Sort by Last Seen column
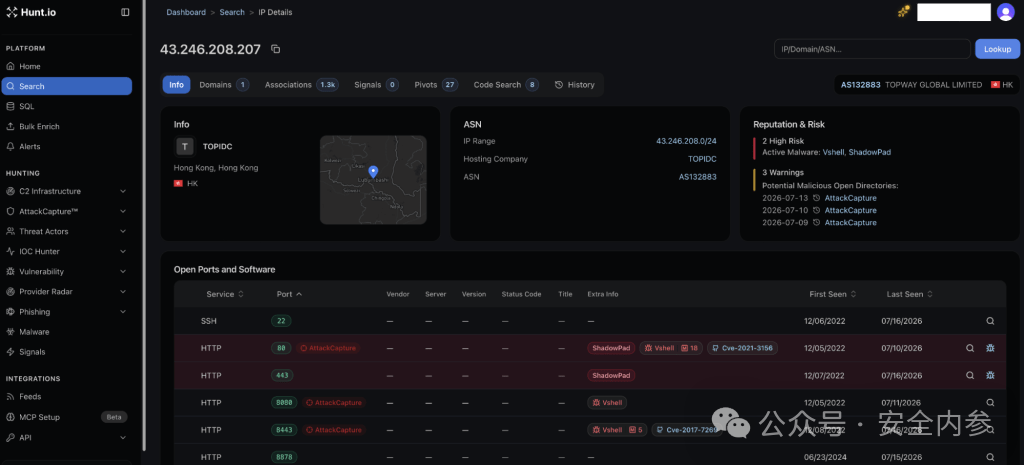The image size is (1024, 465). tap(910, 294)
